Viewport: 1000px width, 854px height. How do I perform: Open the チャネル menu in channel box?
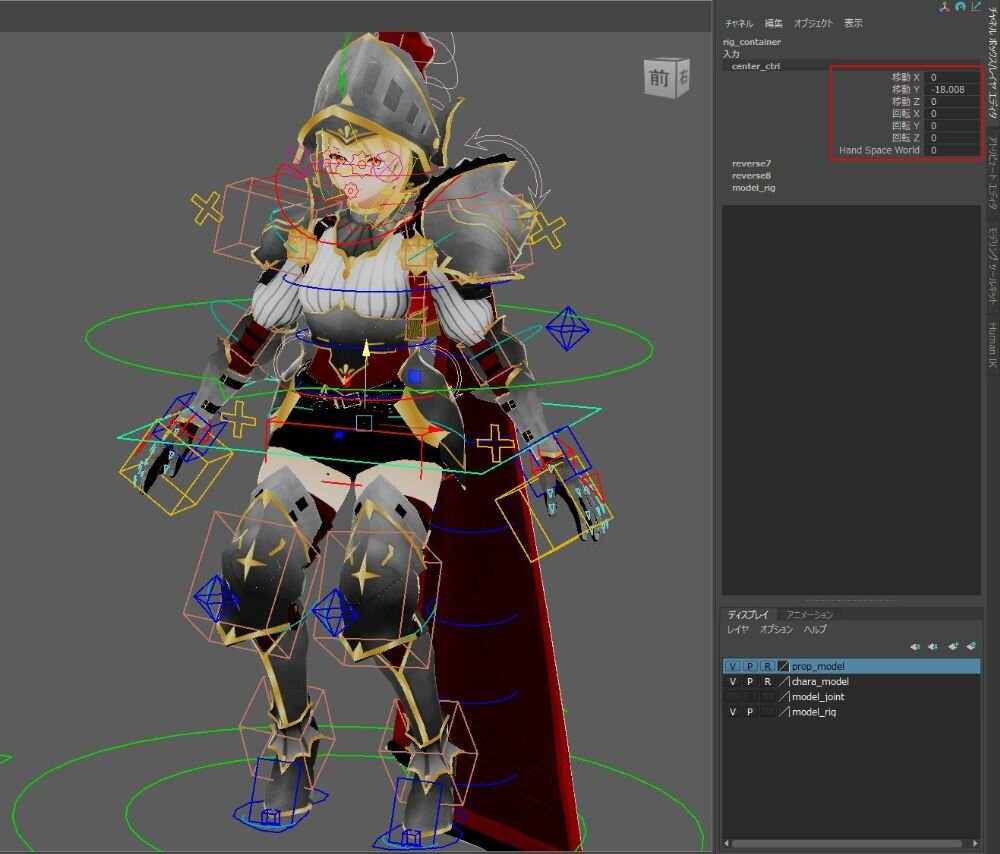pyautogui.click(x=739, y=23)
